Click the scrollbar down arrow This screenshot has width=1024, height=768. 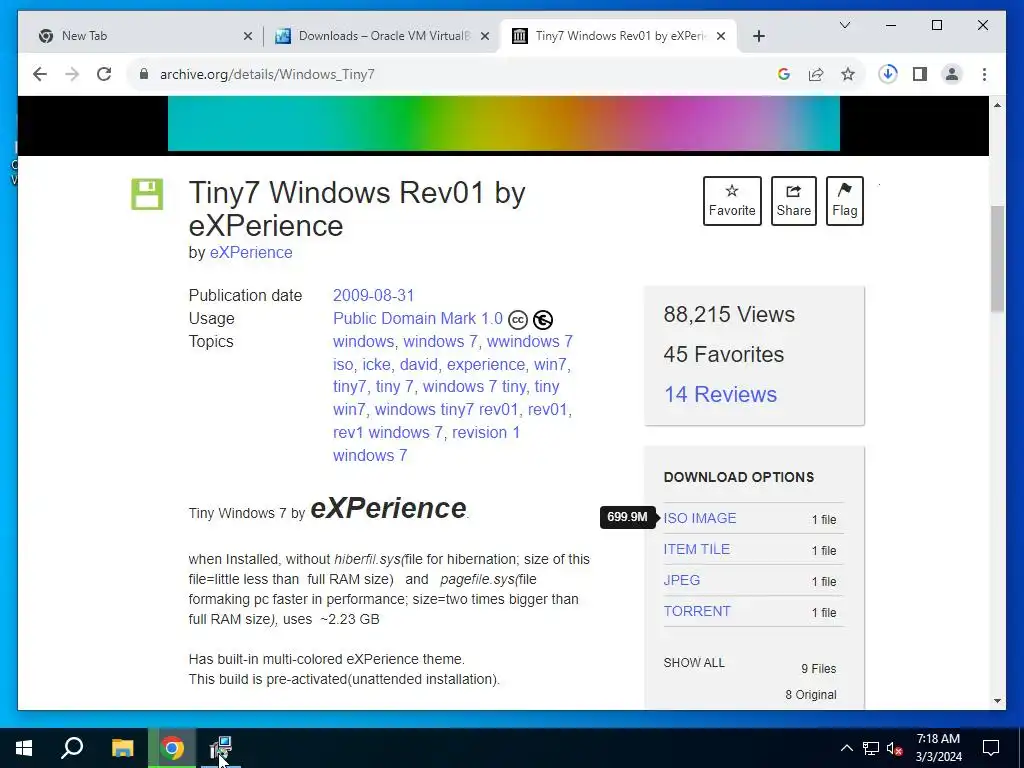997,701
